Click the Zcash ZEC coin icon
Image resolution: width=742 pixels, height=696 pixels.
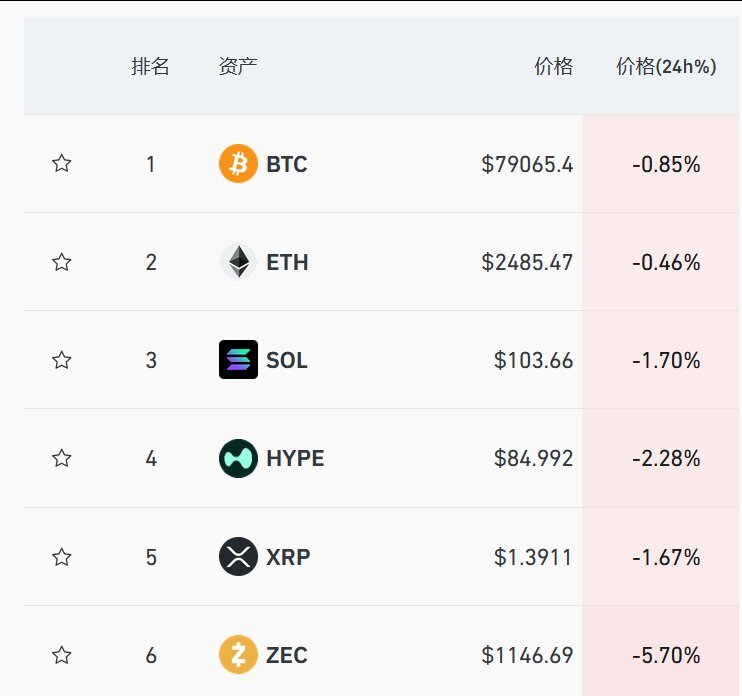[238, 655]
